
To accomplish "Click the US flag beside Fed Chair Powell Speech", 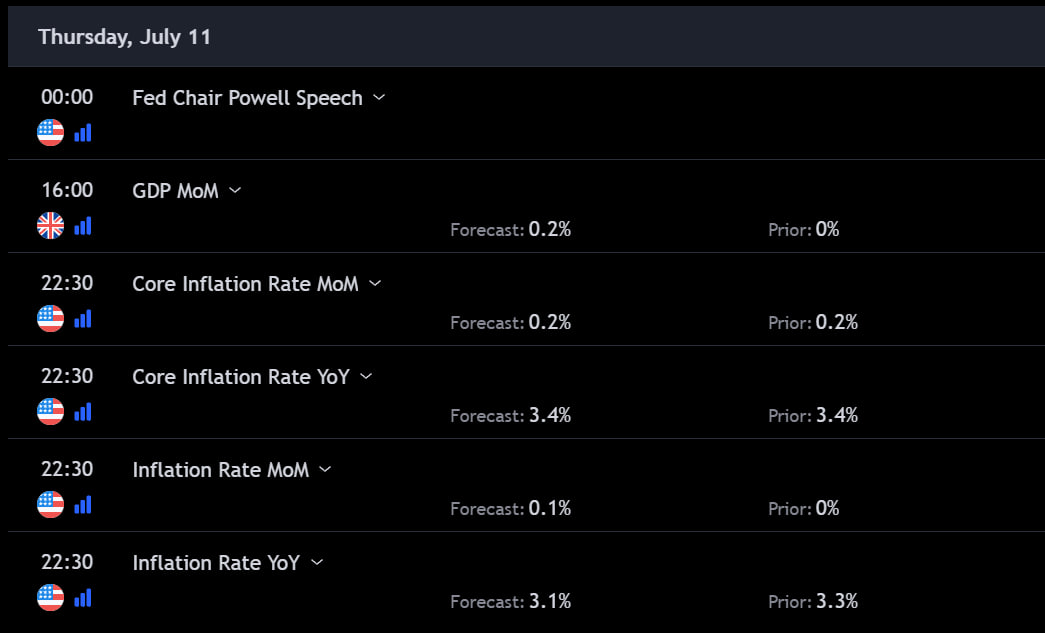I will [x=50, y=133].
